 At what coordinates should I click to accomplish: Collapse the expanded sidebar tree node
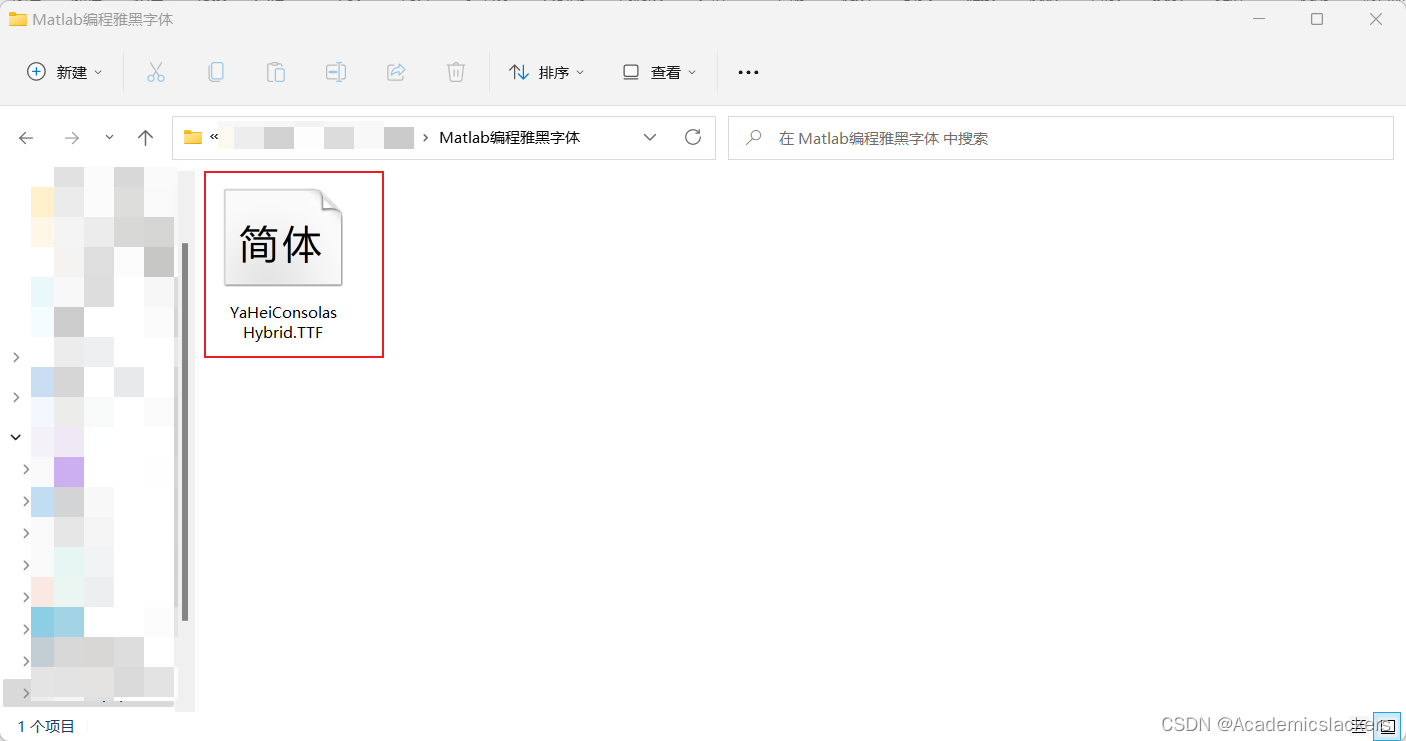[15, 437]
